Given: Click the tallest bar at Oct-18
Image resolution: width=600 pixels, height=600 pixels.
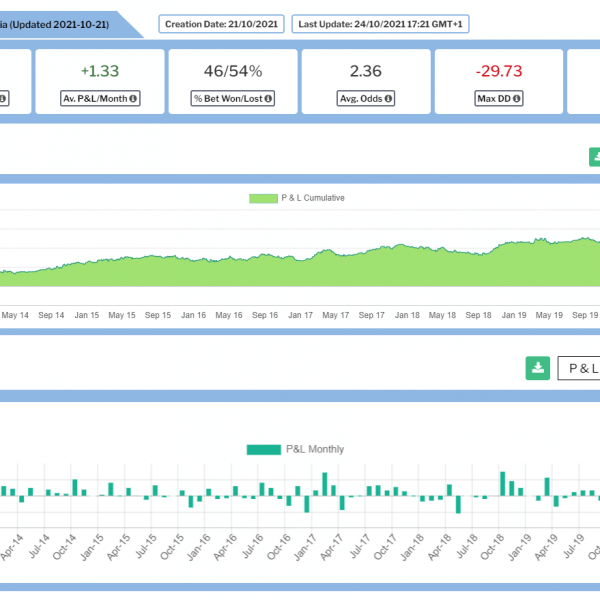Looking at the screenshot, I should point(502,484).
